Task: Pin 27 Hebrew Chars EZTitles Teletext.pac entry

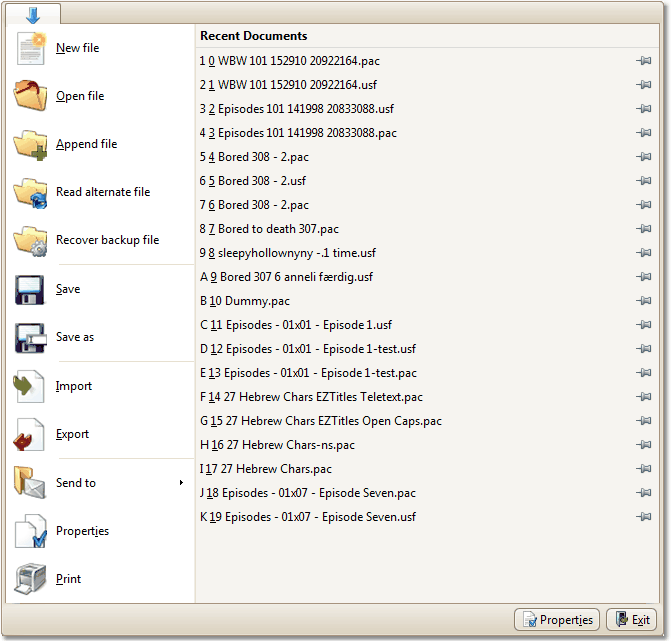Action: click(643, 397)
